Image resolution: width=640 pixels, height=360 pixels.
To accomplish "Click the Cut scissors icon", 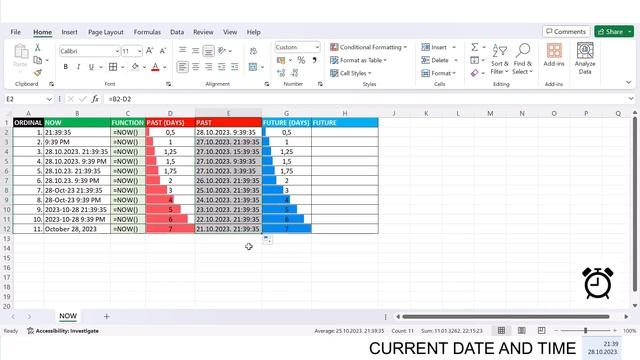I will [38, 47].
